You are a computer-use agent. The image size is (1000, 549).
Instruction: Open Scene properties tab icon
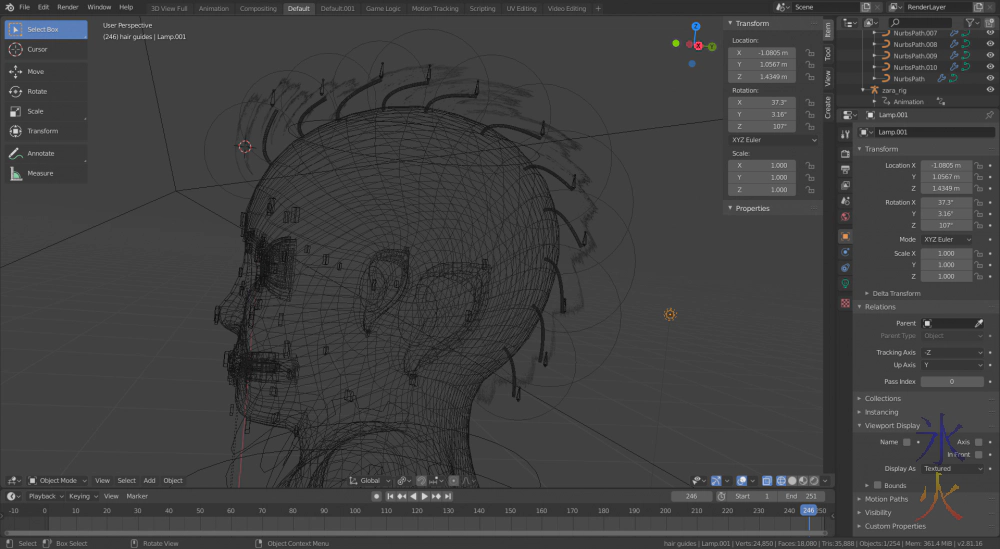(845, 201)
